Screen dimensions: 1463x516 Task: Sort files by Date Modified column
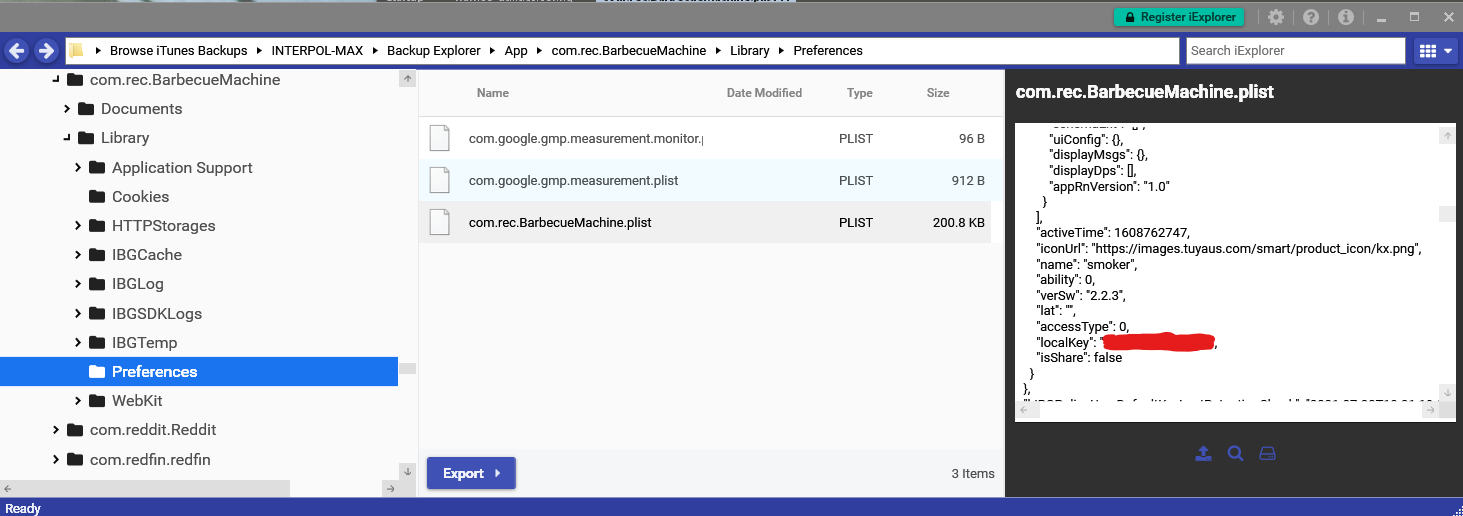tap(764, 93)
